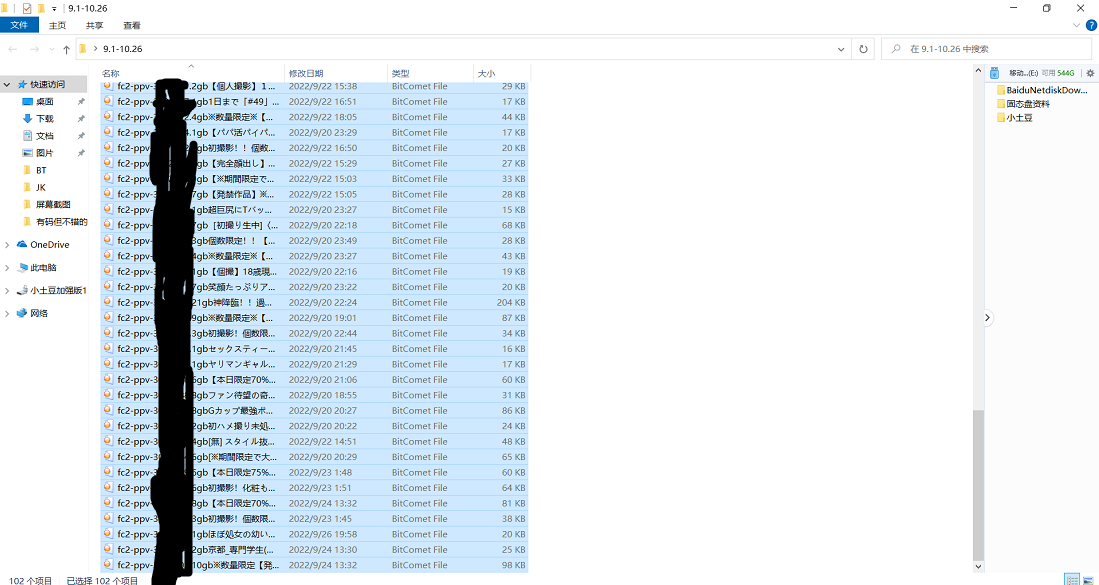Click the scrollbar up arrow of file list

978,70
